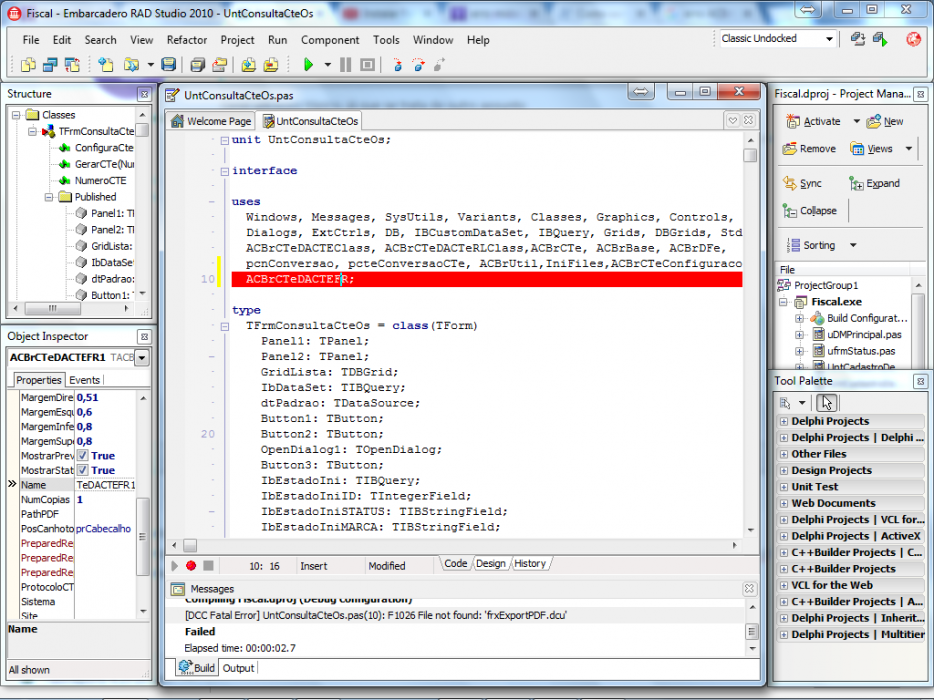This screenshot has width=934, height=700.
Task: Click the macro record red button
Action: pos(191,566)
